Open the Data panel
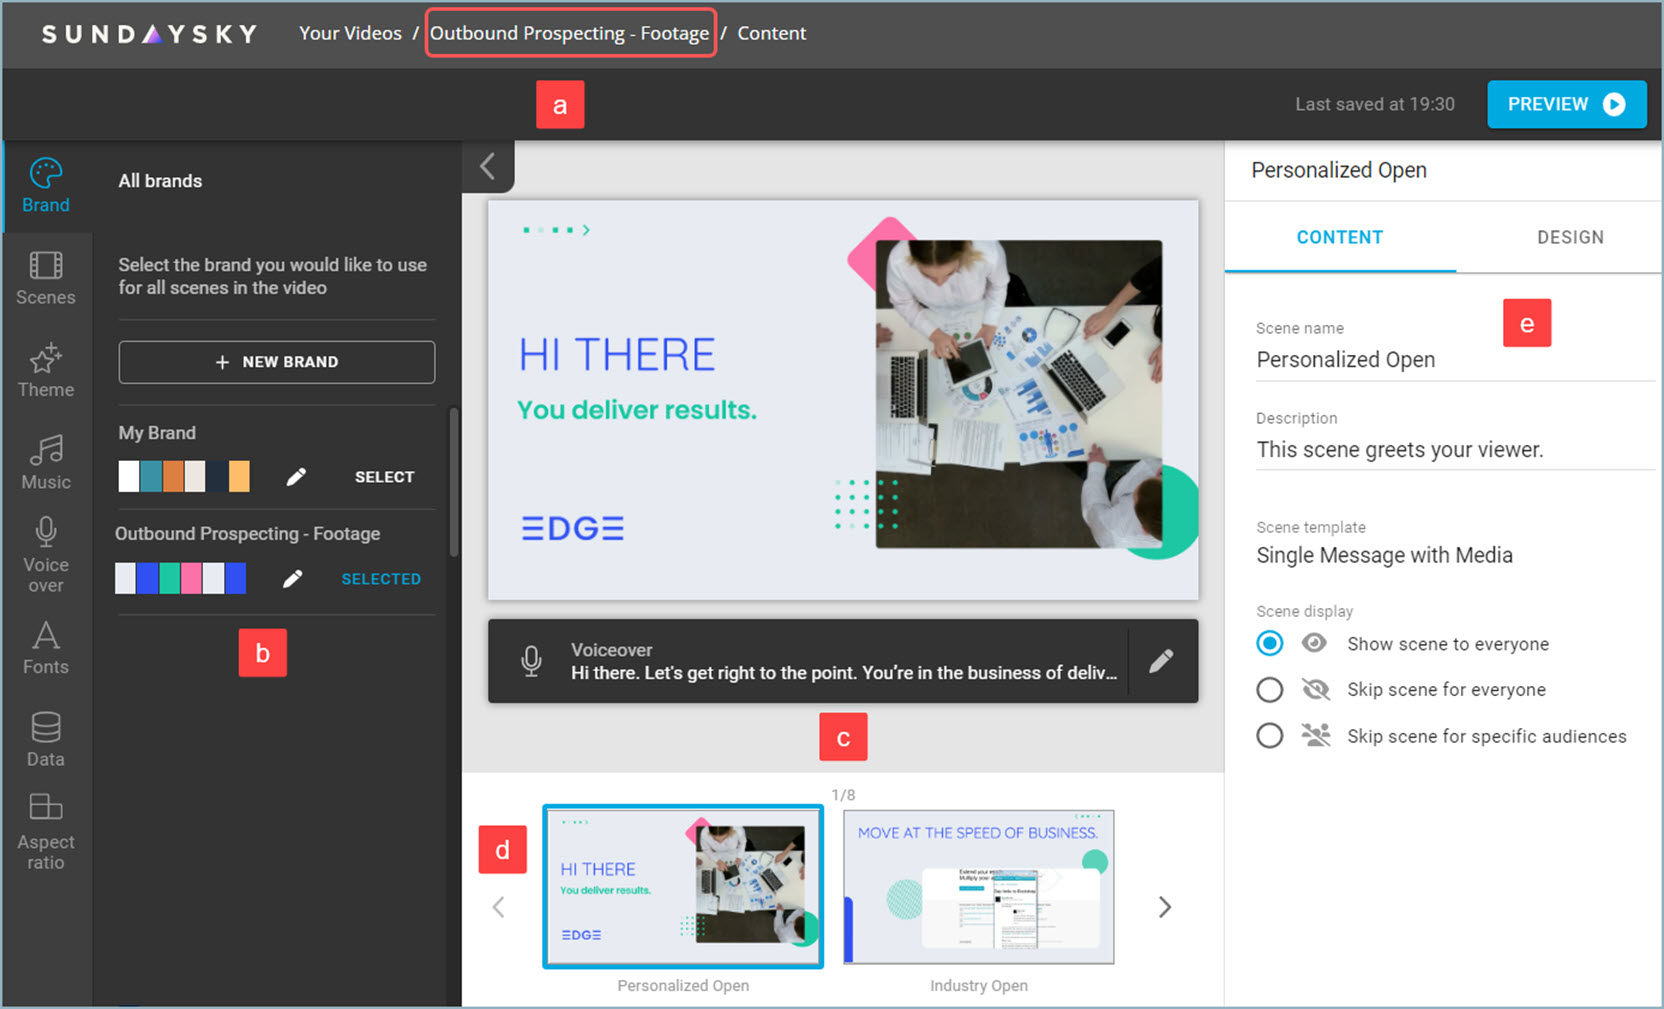 (46, 739)
